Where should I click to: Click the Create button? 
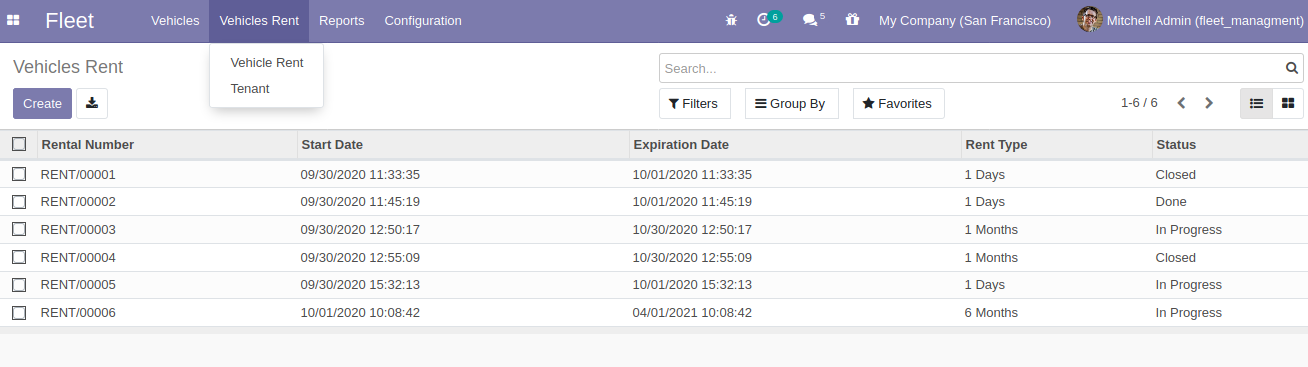[42, 103]
